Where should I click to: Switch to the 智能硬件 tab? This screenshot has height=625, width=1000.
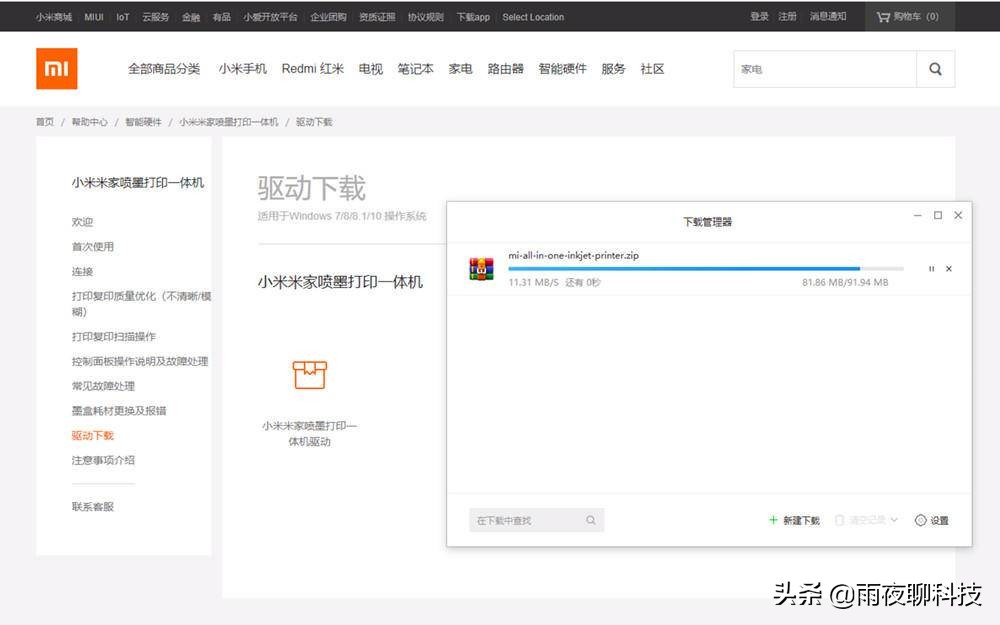point(563,69)
